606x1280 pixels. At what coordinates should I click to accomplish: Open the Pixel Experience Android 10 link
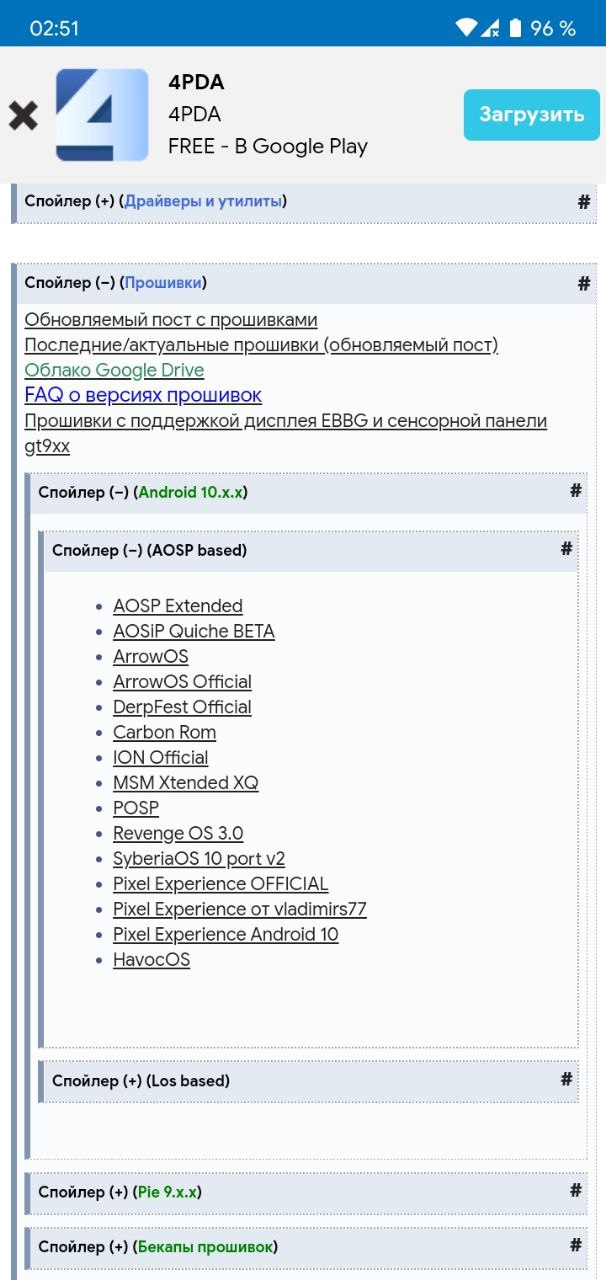[x=226, y=934]
